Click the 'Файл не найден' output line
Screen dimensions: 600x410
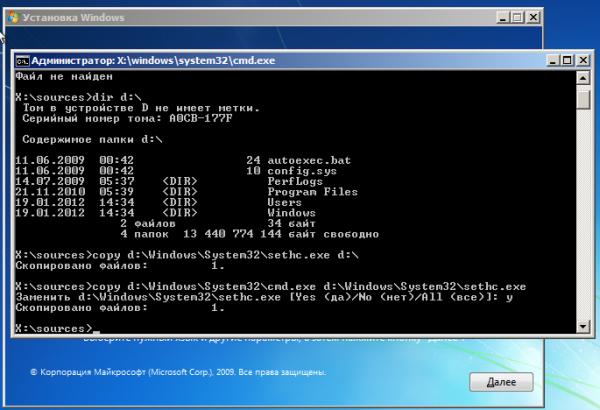click(59, 76)
